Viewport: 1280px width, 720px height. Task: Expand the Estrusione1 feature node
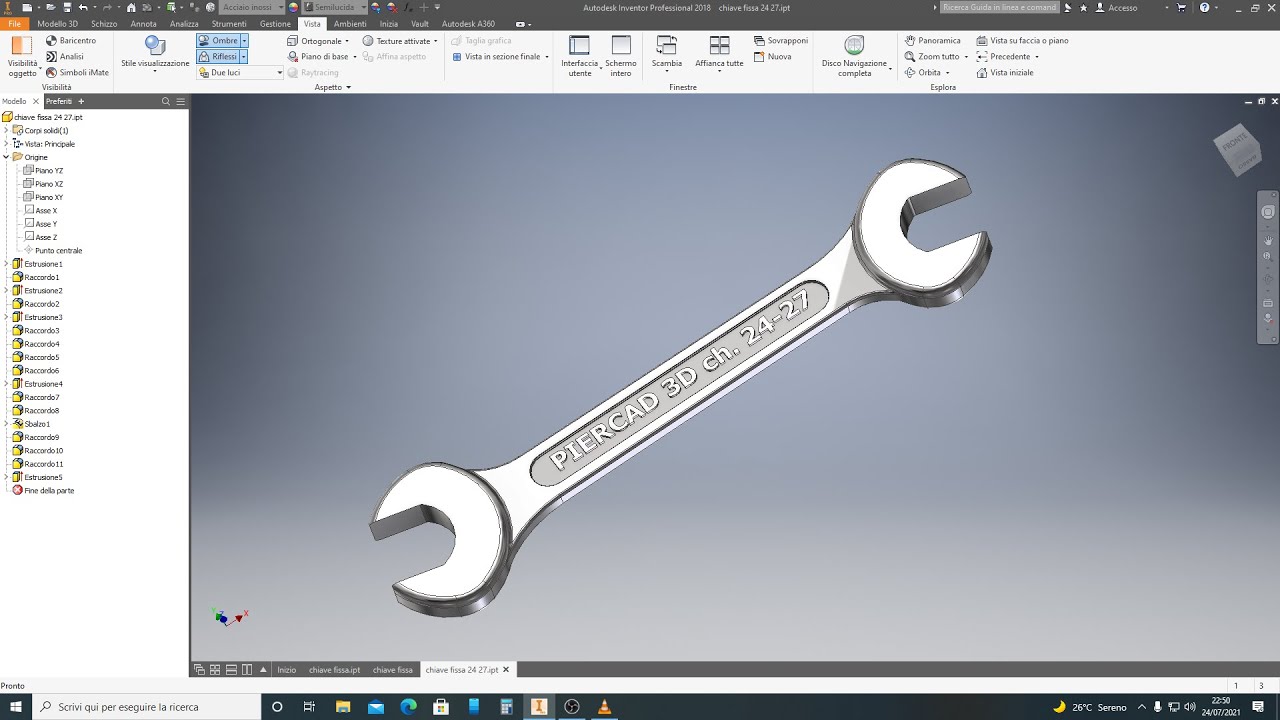pyautogui.click(x=6, y=264)
